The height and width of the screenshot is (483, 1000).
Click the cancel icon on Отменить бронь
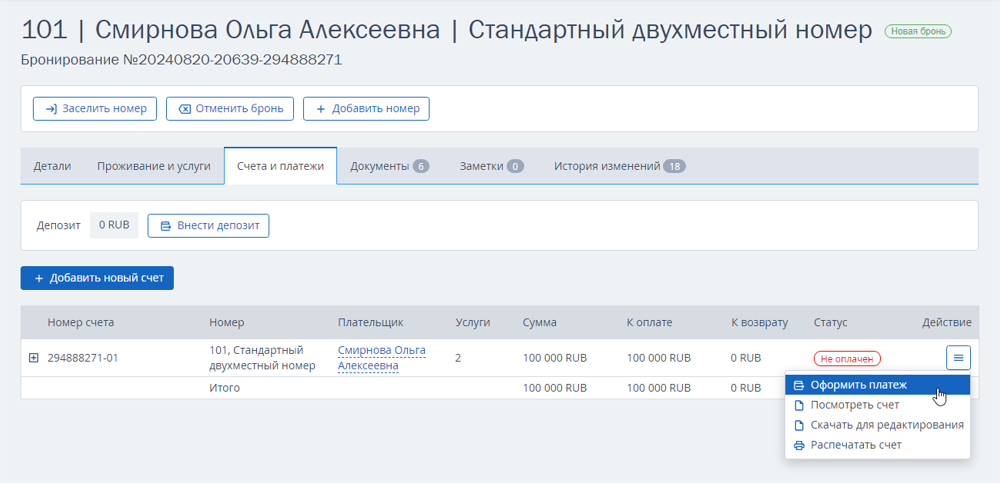pos(184,108)
